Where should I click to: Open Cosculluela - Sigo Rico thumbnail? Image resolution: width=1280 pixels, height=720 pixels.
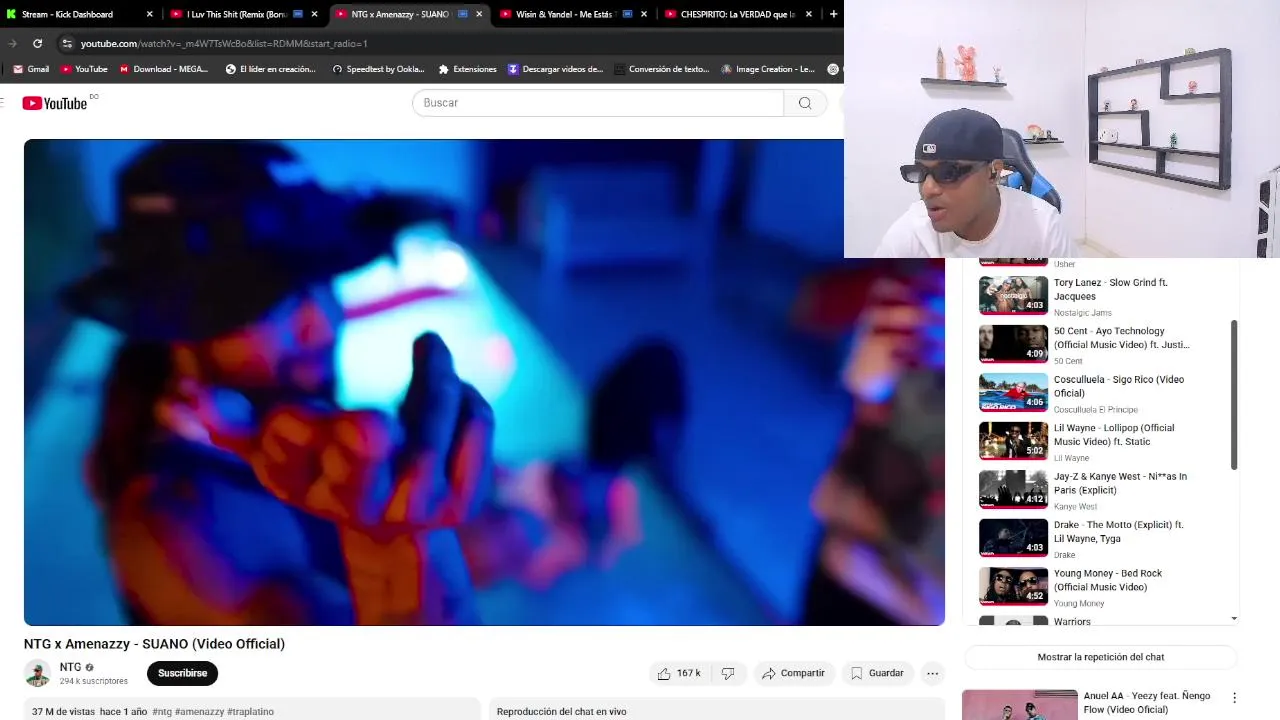tap(1013, 392)
